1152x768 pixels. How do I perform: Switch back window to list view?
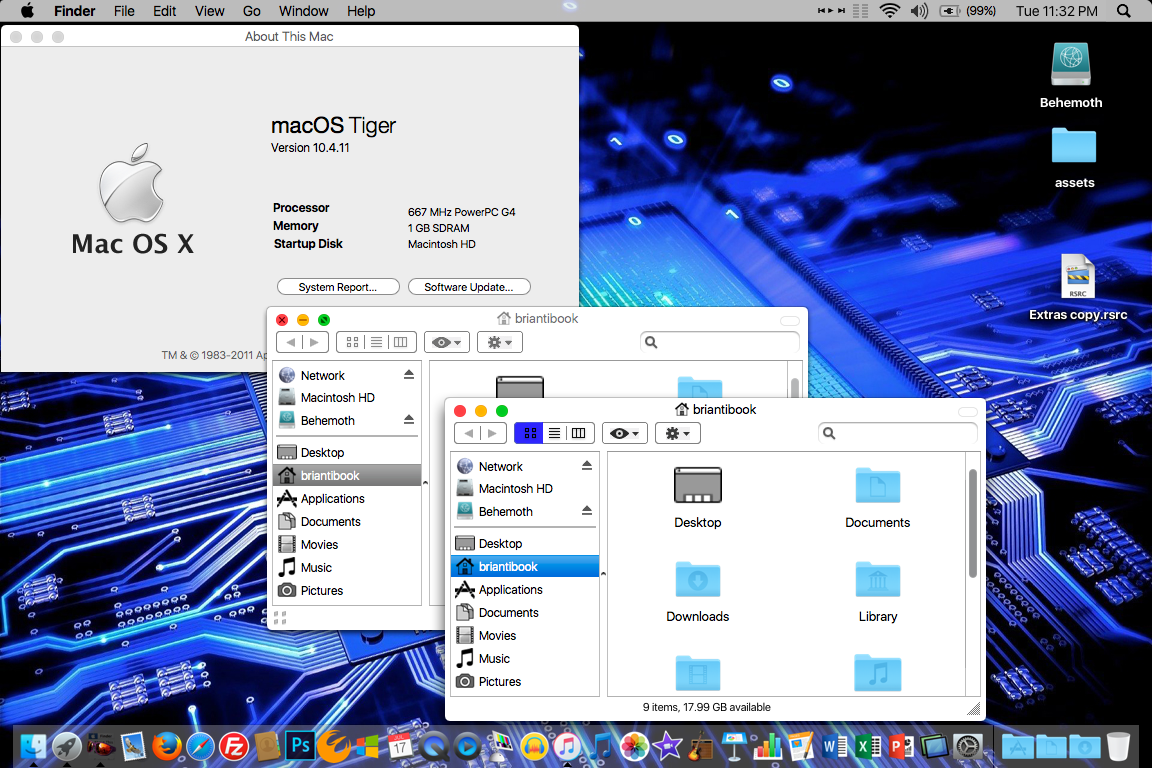pyautogui.click(x=376, y=342)
